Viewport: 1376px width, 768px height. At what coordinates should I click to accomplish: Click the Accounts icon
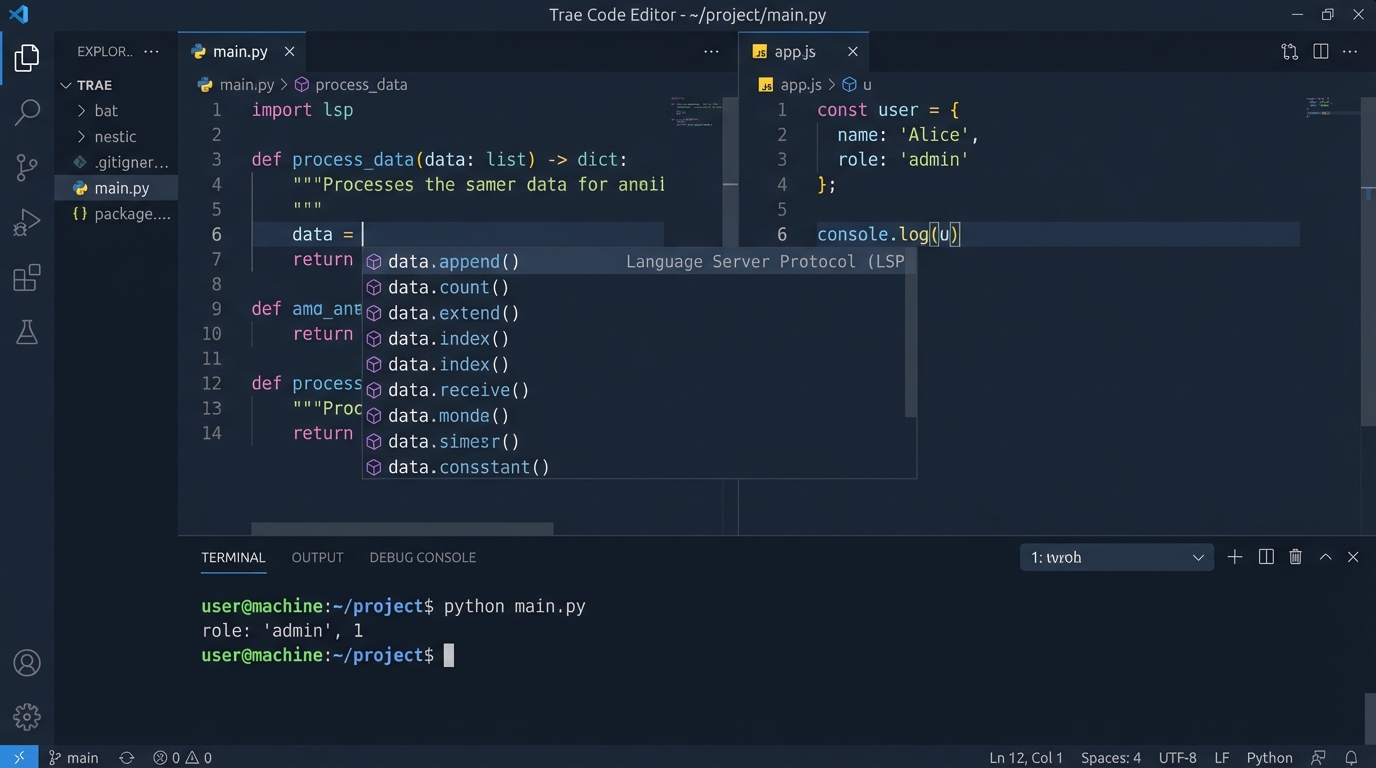point(26,662)
